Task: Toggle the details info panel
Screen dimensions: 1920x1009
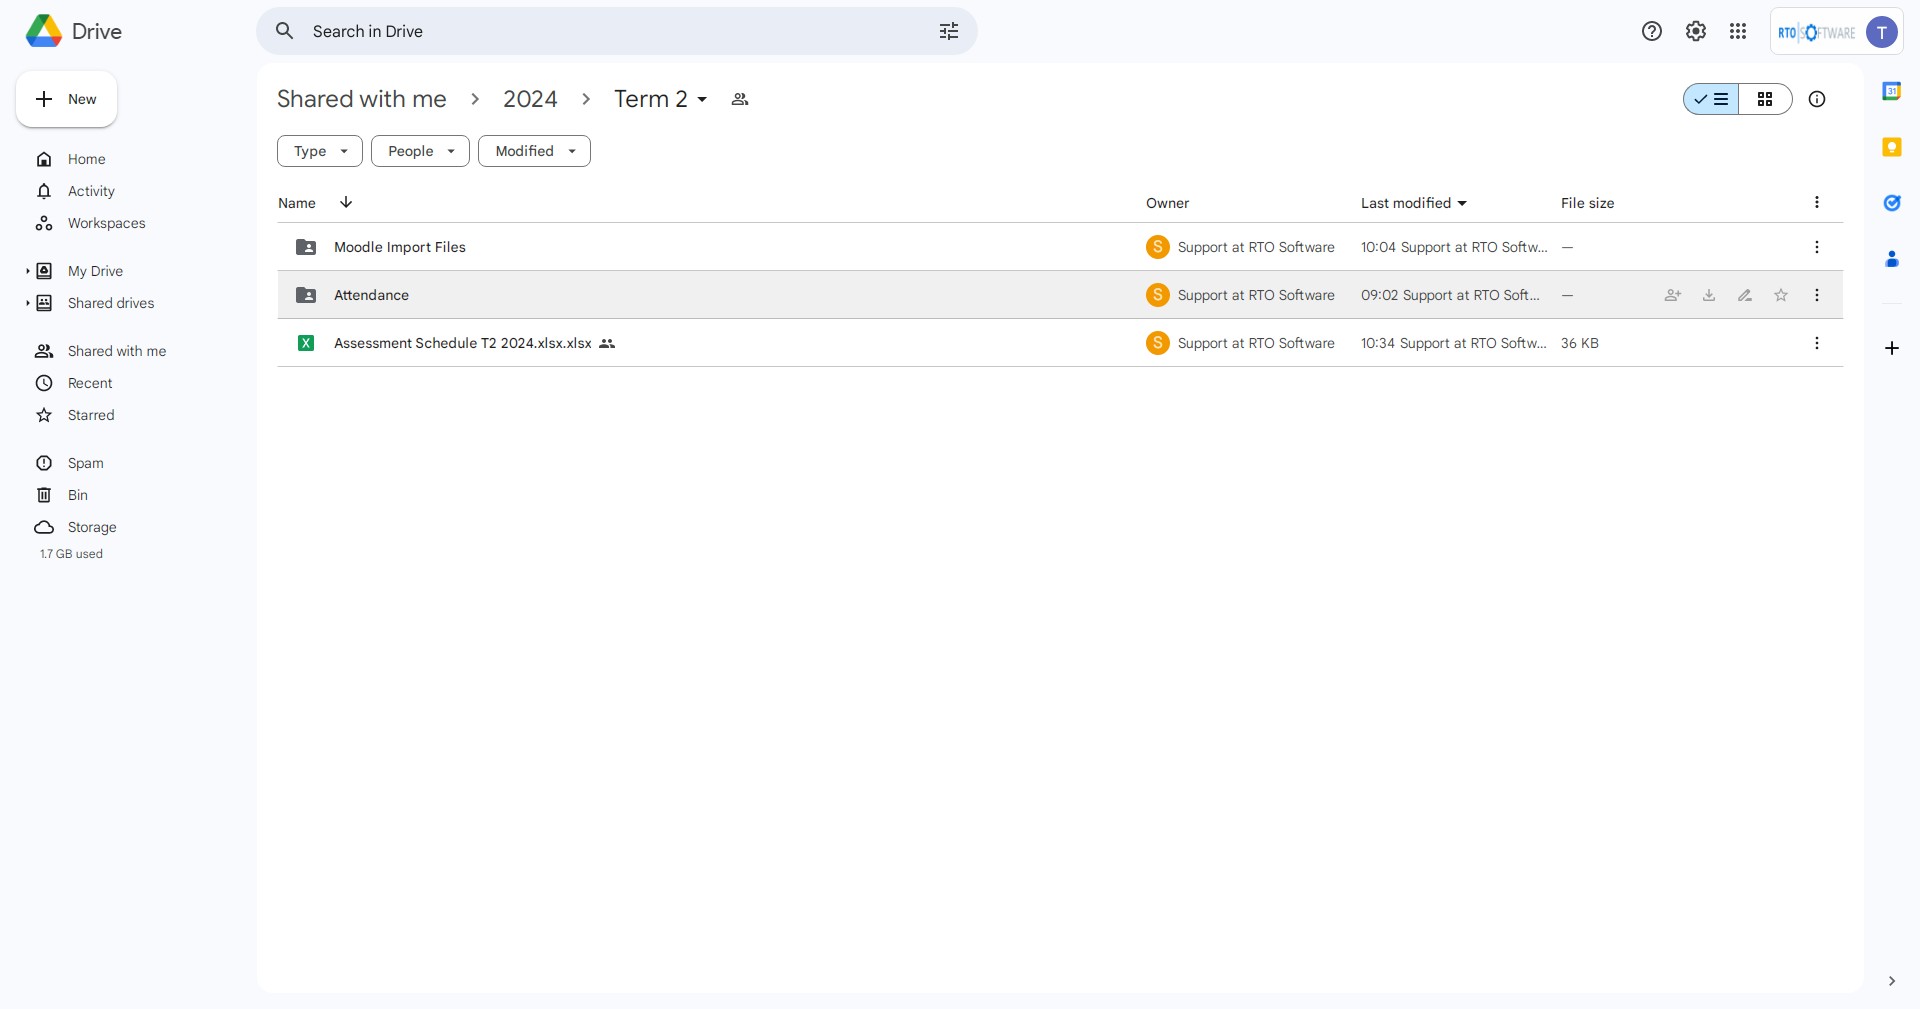Action: tap(1818, 99)
